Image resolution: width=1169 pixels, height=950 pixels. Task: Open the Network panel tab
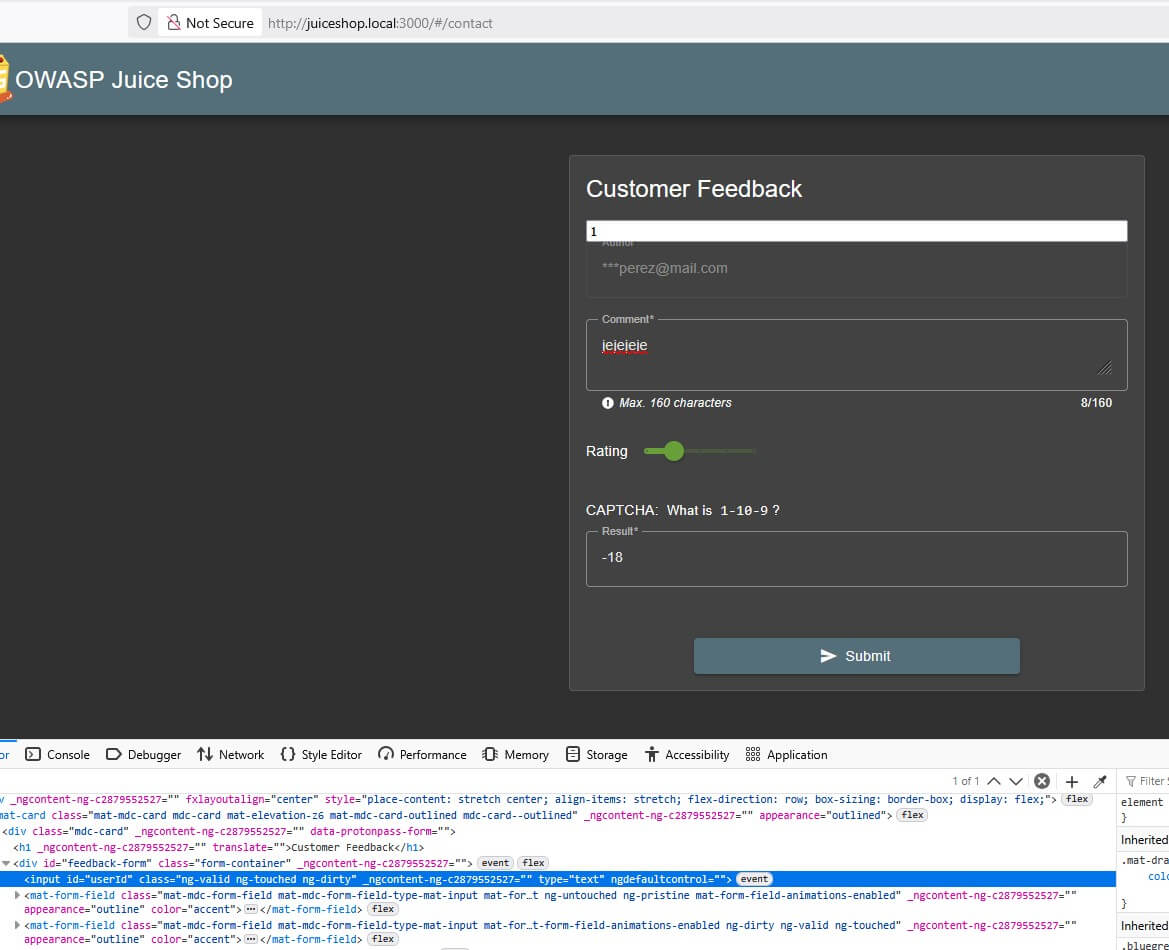pyautogui.click(x=230, y=755)
